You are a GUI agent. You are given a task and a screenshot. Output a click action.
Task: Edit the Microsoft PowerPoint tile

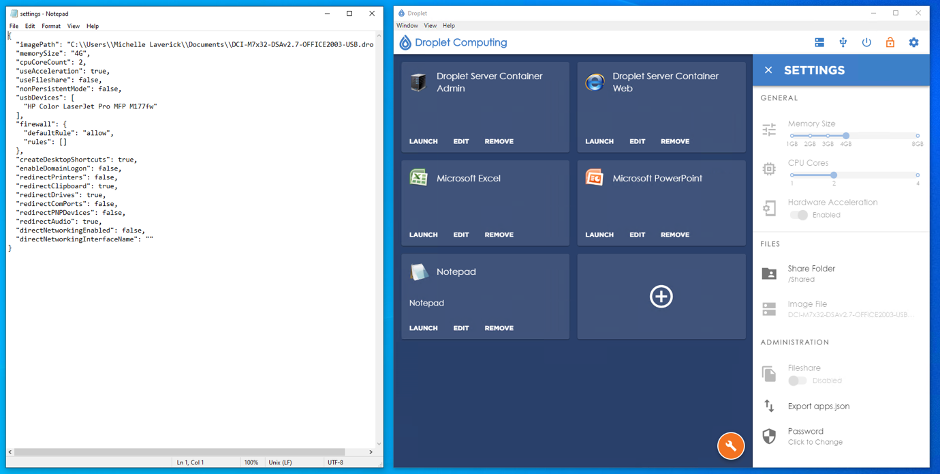click(637, 235)
